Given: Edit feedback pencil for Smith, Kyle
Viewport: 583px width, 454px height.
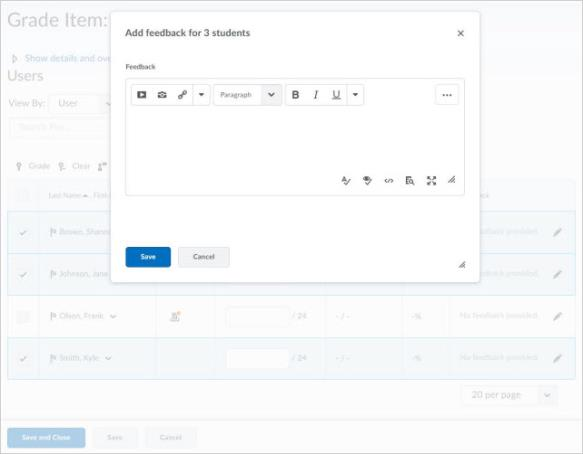Looking at the screenshot, I should click(x=557, y=358).
